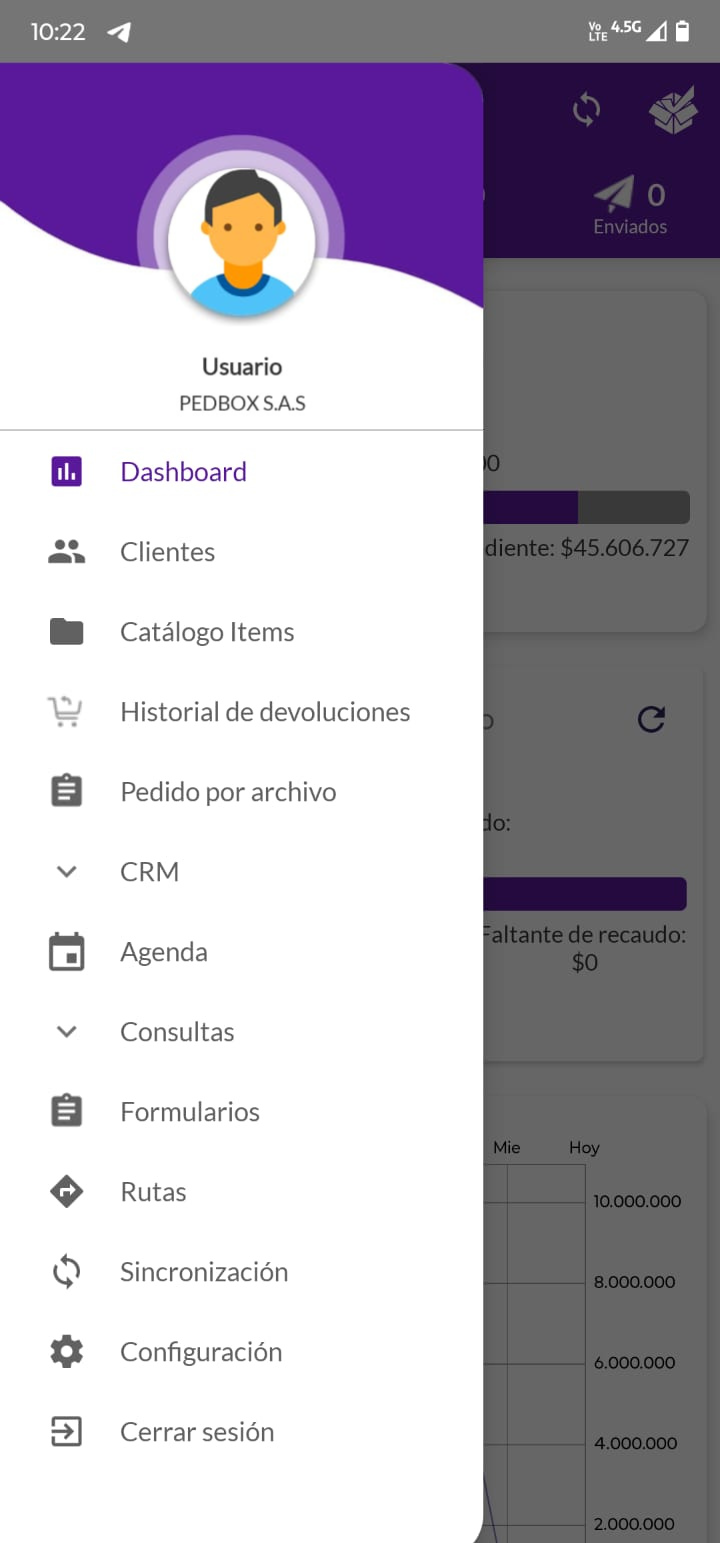Tap the Catálogo Items folder icon
The image size is (720, 1543).
(67, 632)
